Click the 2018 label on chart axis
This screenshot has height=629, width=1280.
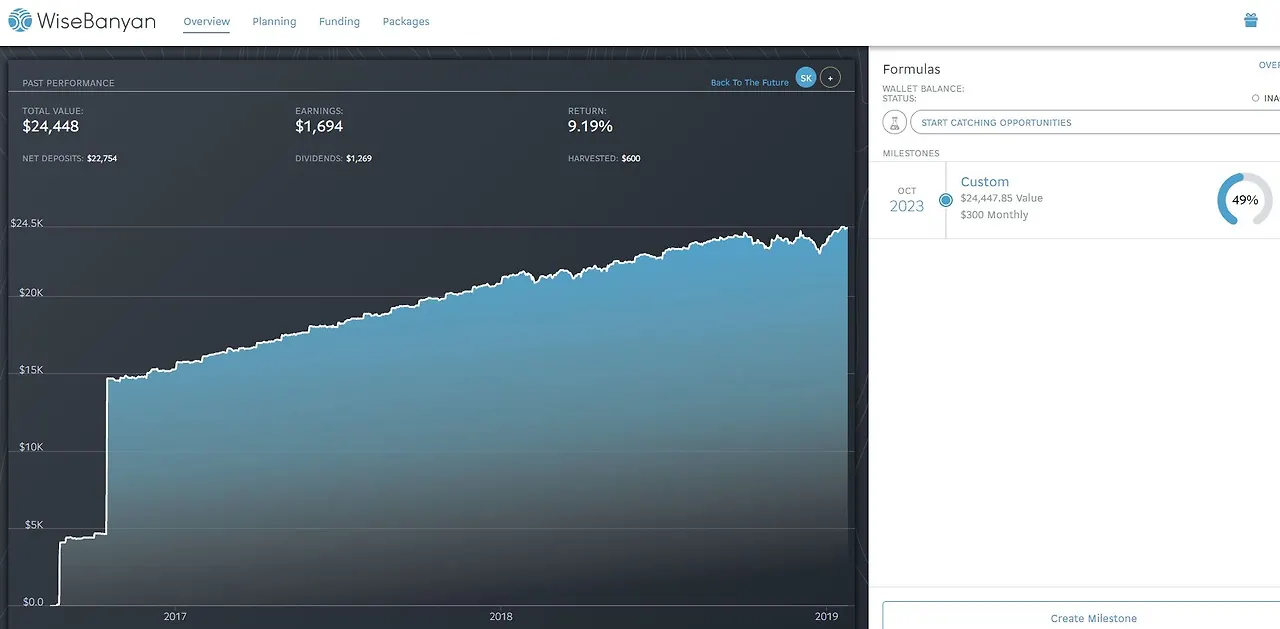pyautogui.click(x=501, y=616)
